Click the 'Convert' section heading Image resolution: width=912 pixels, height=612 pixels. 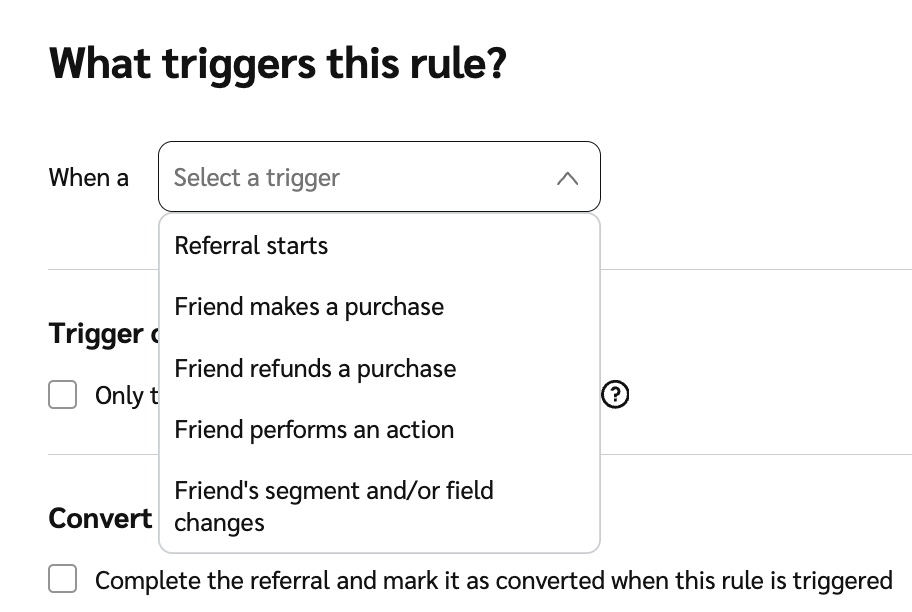pos(100,519)
